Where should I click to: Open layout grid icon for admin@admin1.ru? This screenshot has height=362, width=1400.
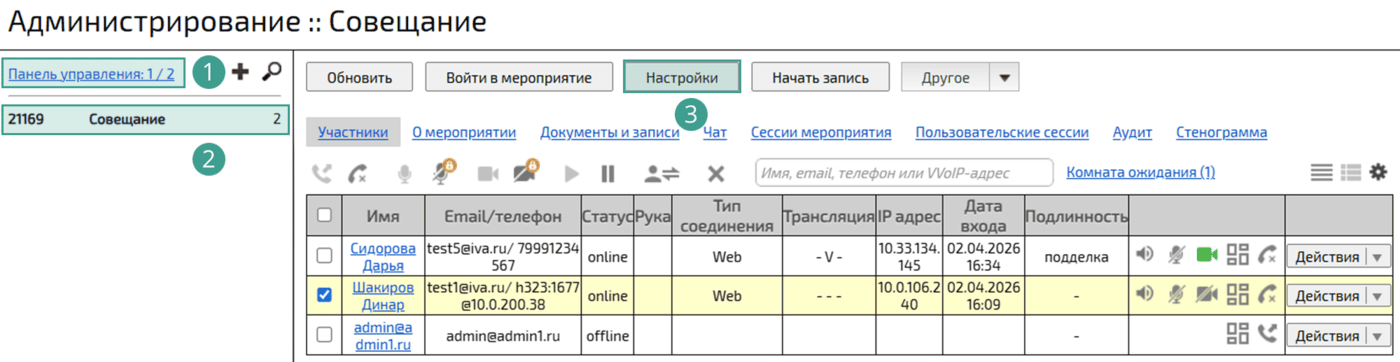coord(1238,334)
